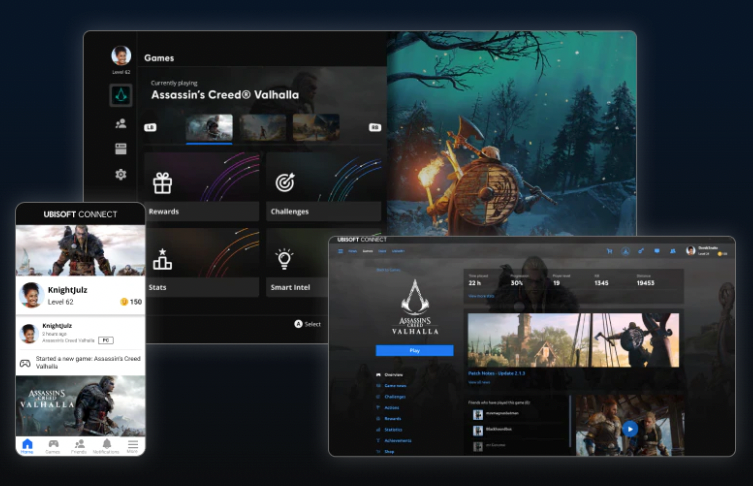
Task: Select the first friend avatar in friends list
Action: (x=478, y=415)
